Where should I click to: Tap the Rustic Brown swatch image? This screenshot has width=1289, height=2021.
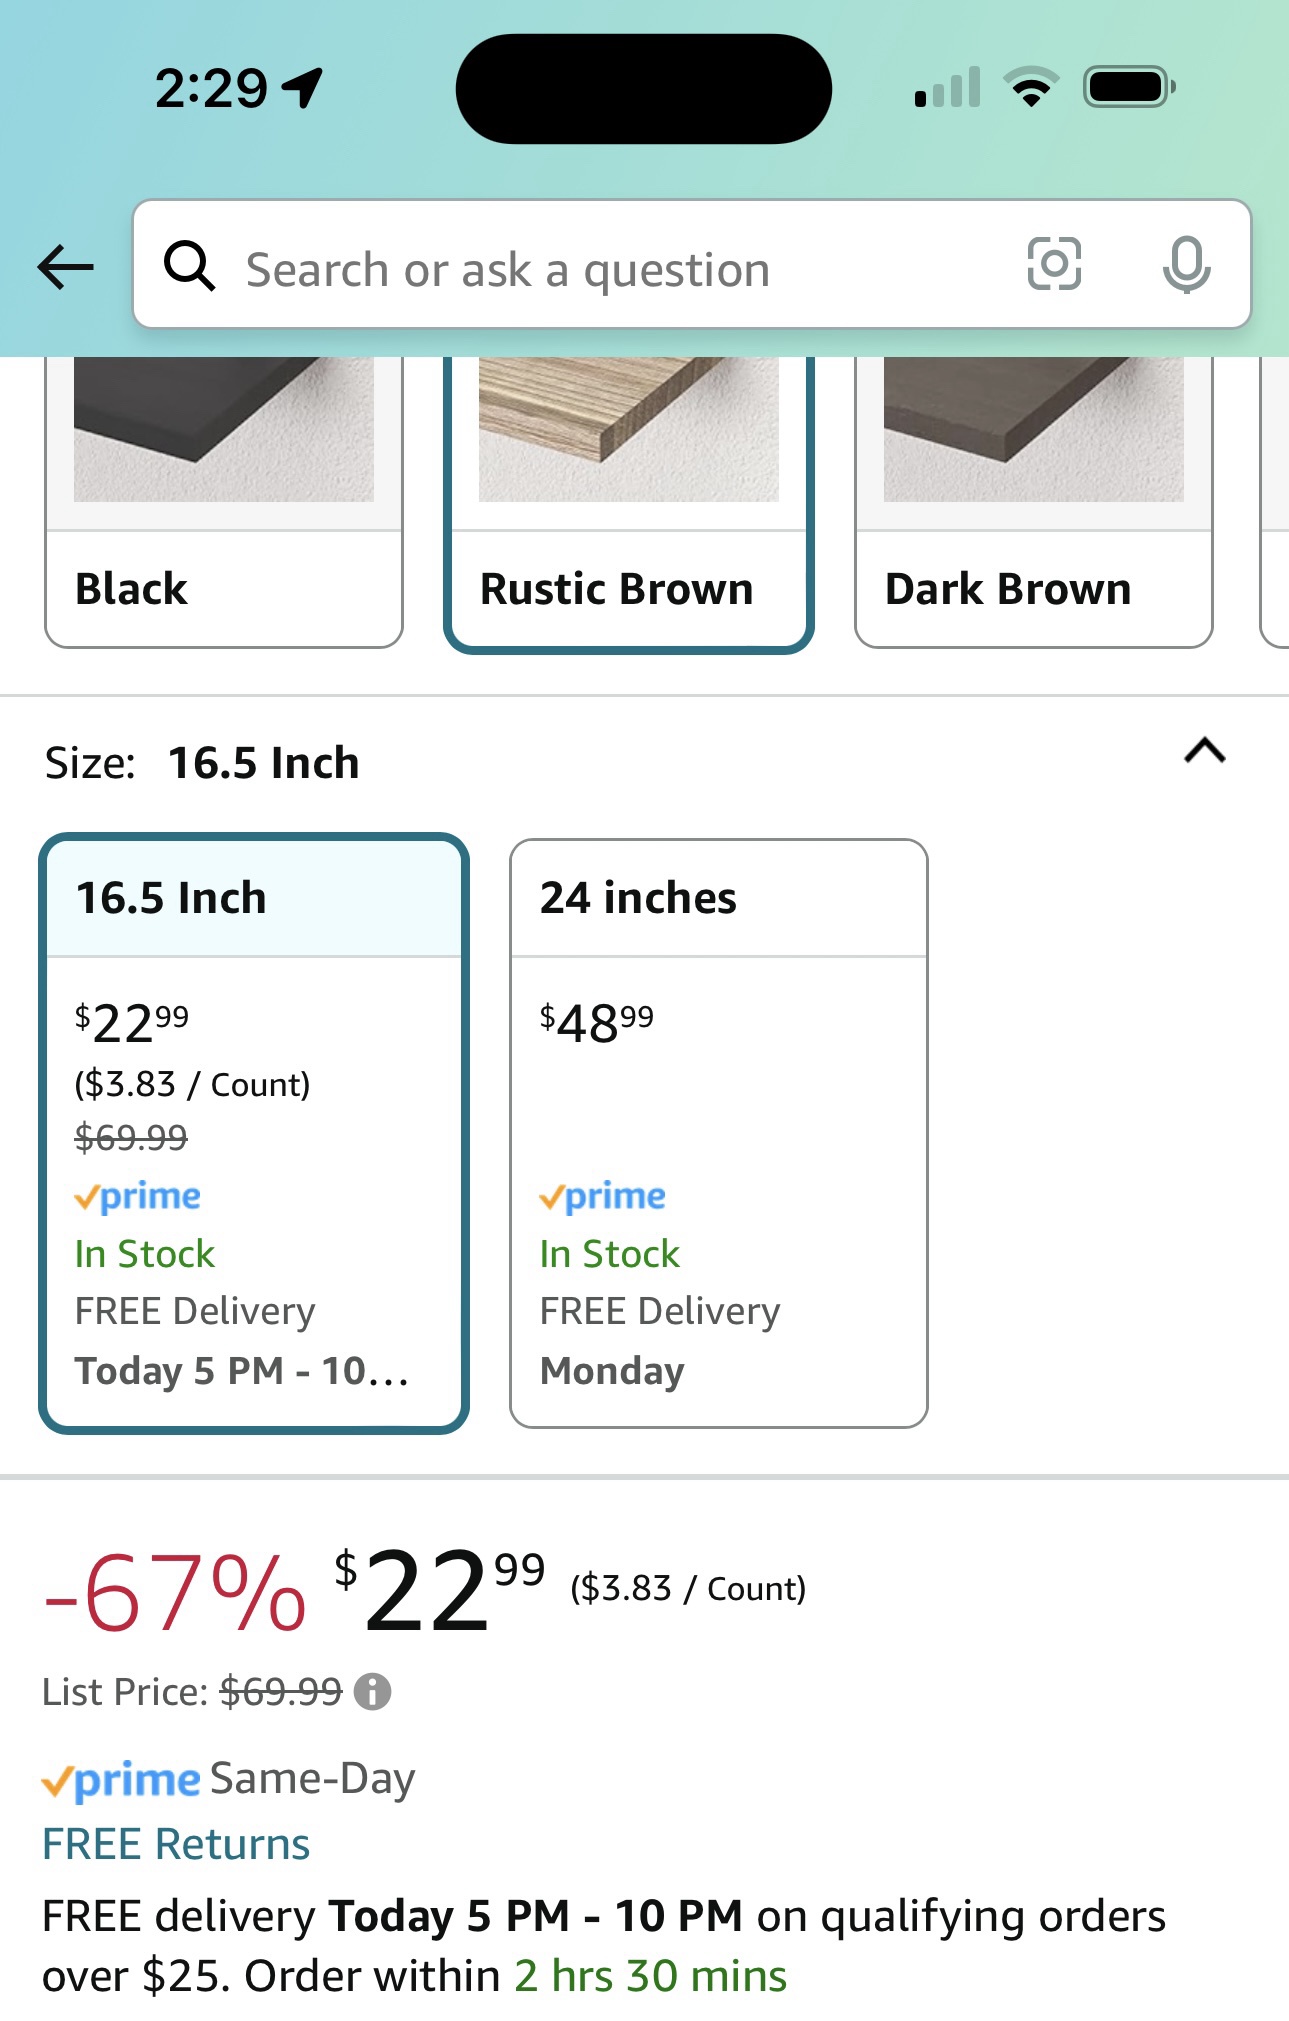(x=629, y=429)
